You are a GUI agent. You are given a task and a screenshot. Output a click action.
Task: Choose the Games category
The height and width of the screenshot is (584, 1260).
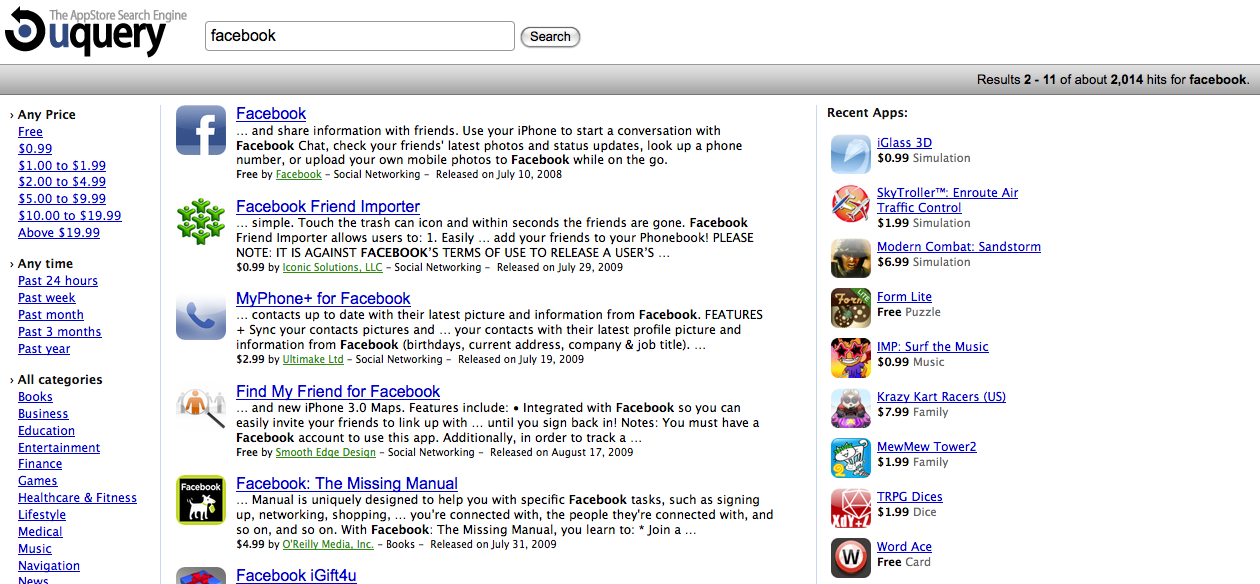click(37, 481)
